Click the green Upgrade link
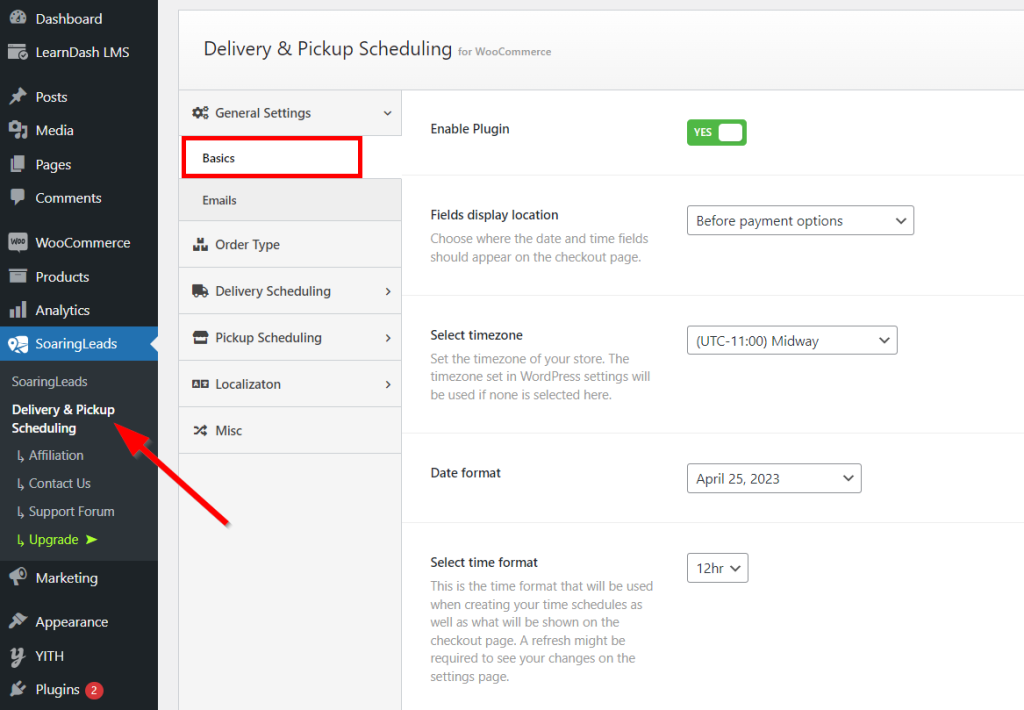Viewport: 1024px width, 710px height. coord(54,540)
